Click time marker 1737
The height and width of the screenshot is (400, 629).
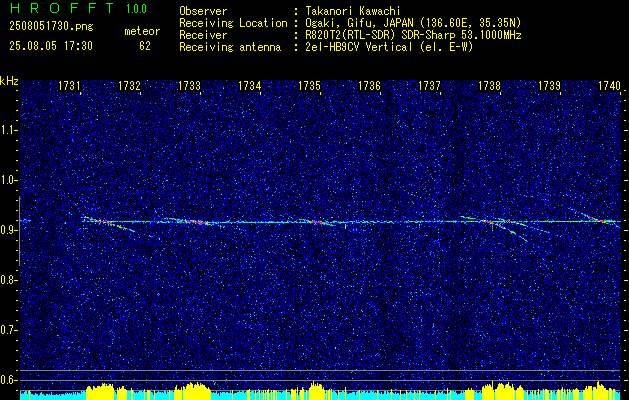tap(429, 86)
